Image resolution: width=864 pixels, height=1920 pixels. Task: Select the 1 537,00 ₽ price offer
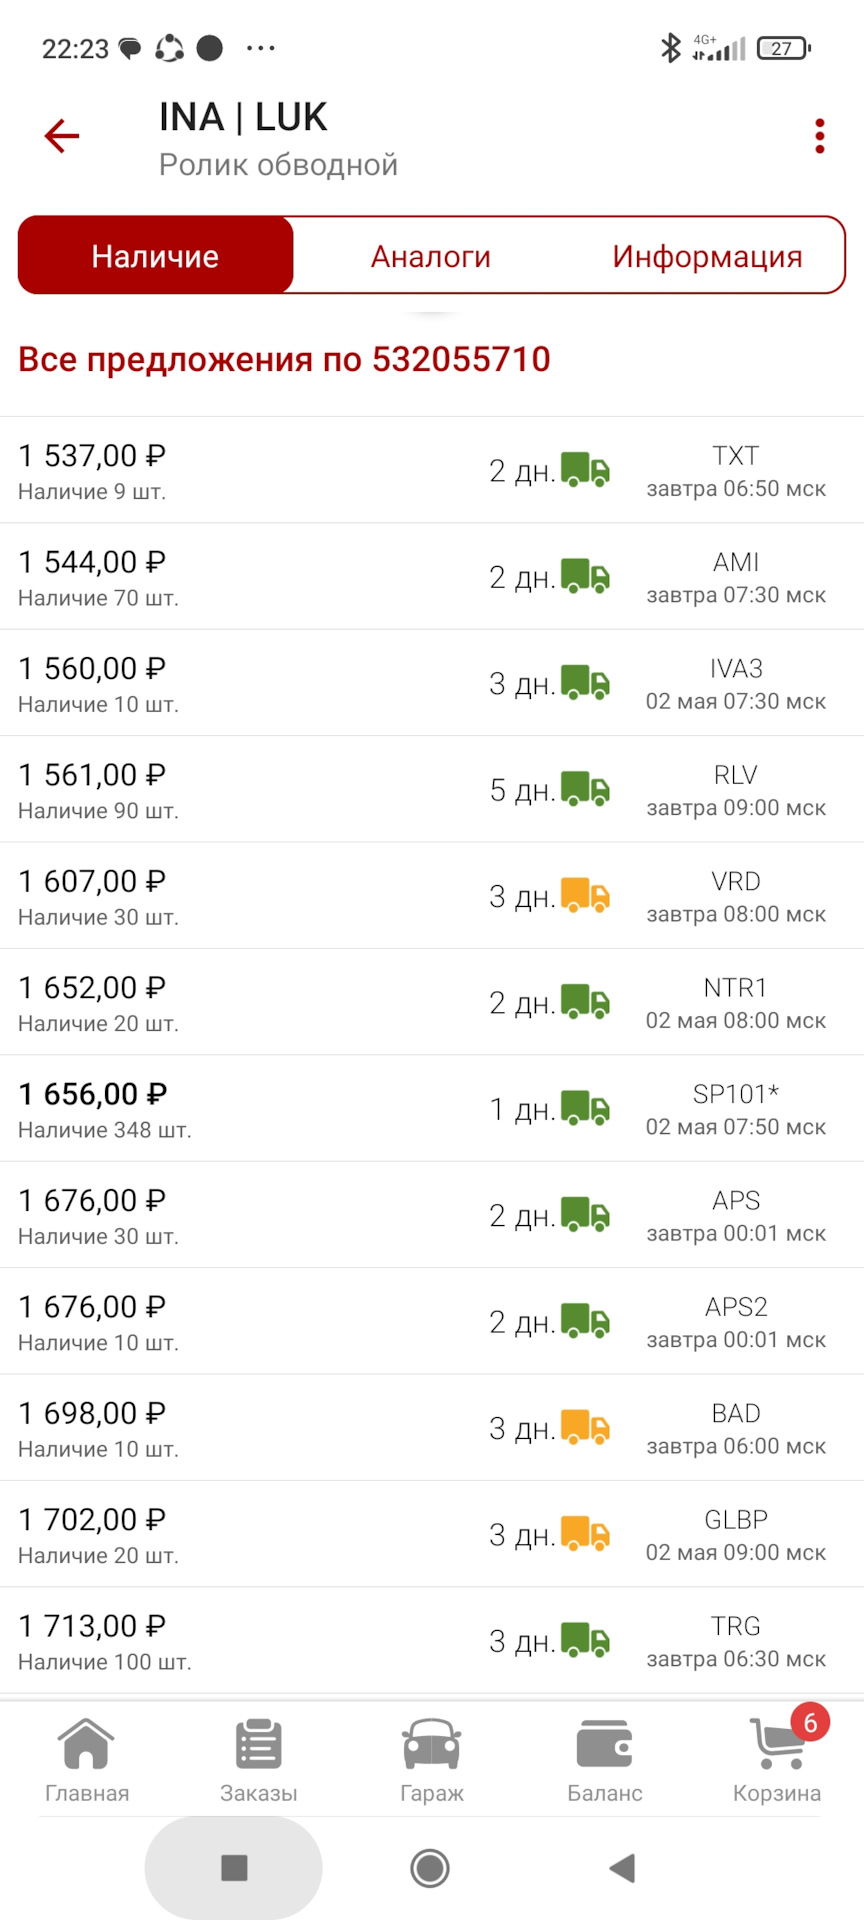tap(92, 456)
